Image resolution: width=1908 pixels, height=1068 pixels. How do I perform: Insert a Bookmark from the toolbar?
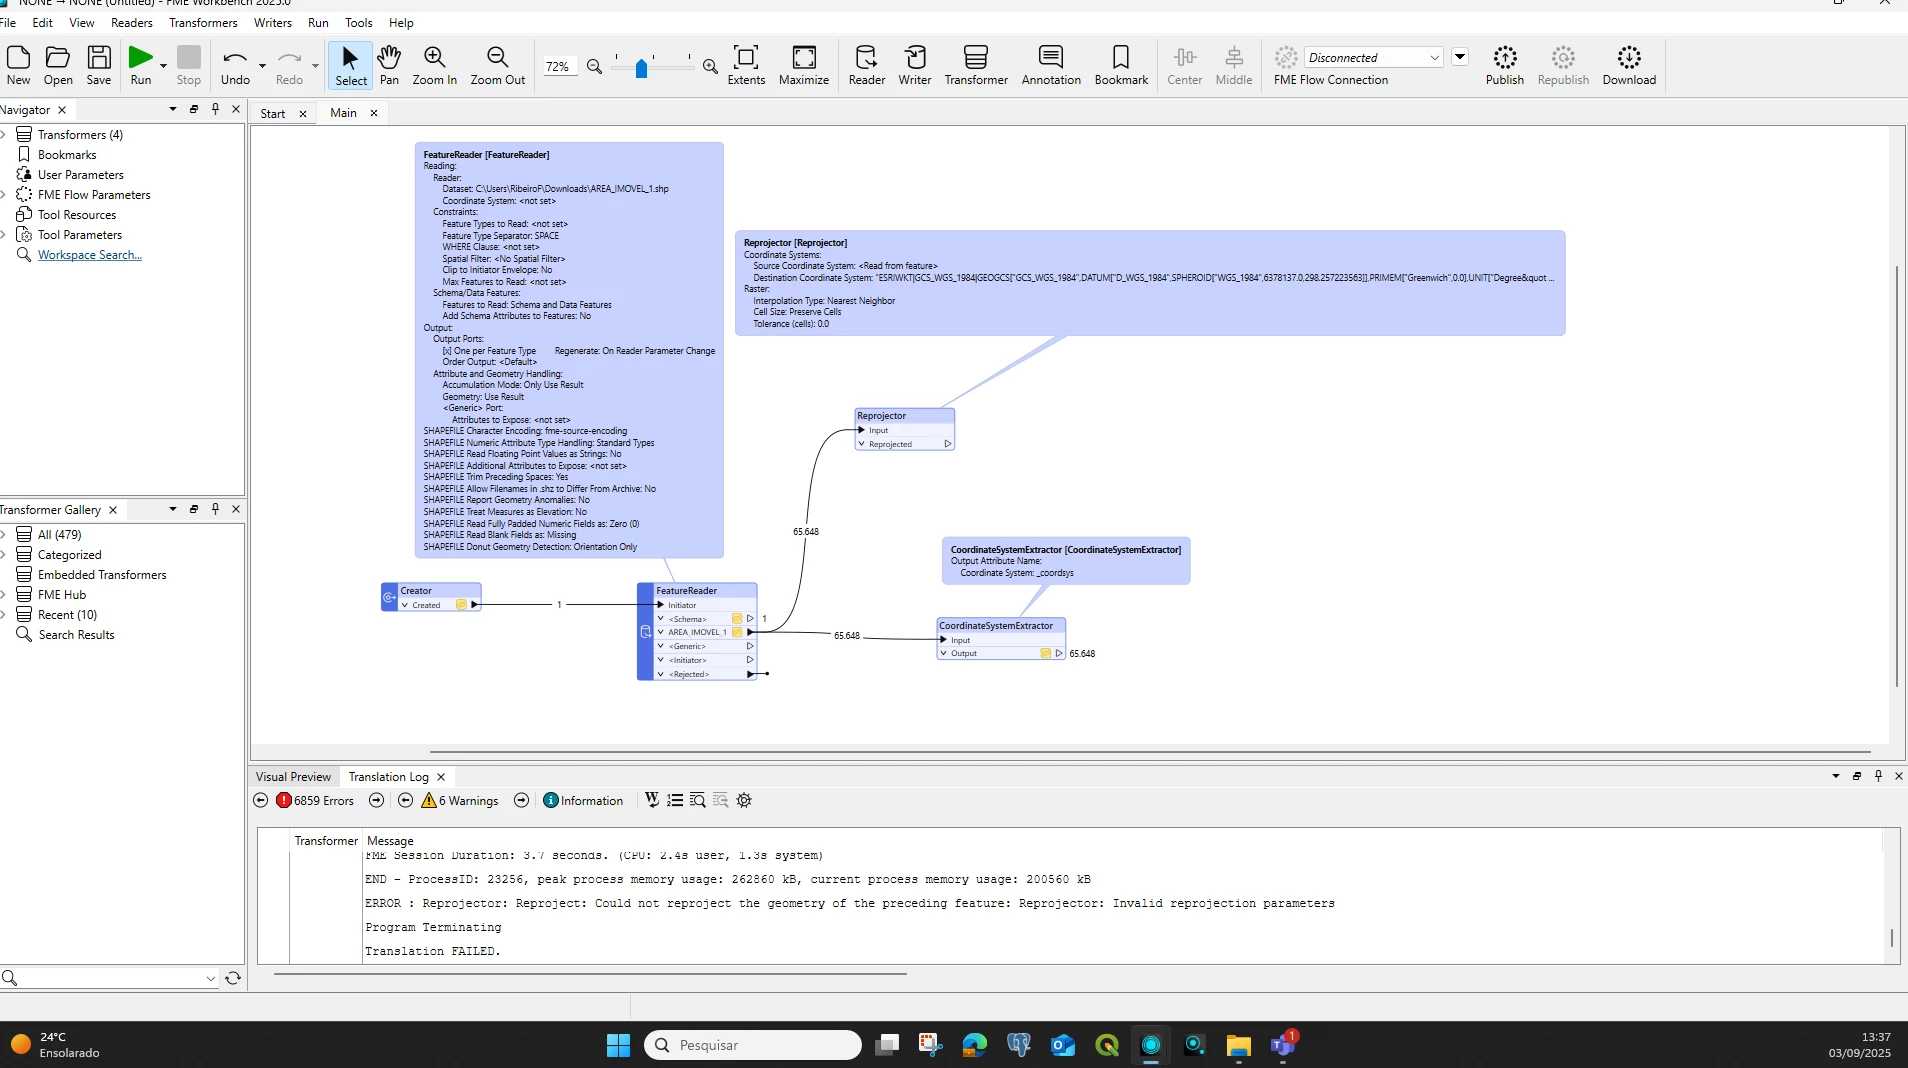[1121, 66]
